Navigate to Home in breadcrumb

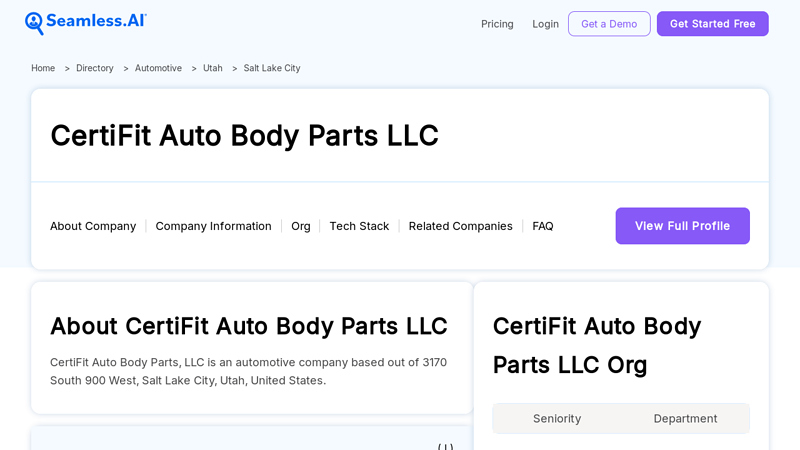[x=43, y=68]
